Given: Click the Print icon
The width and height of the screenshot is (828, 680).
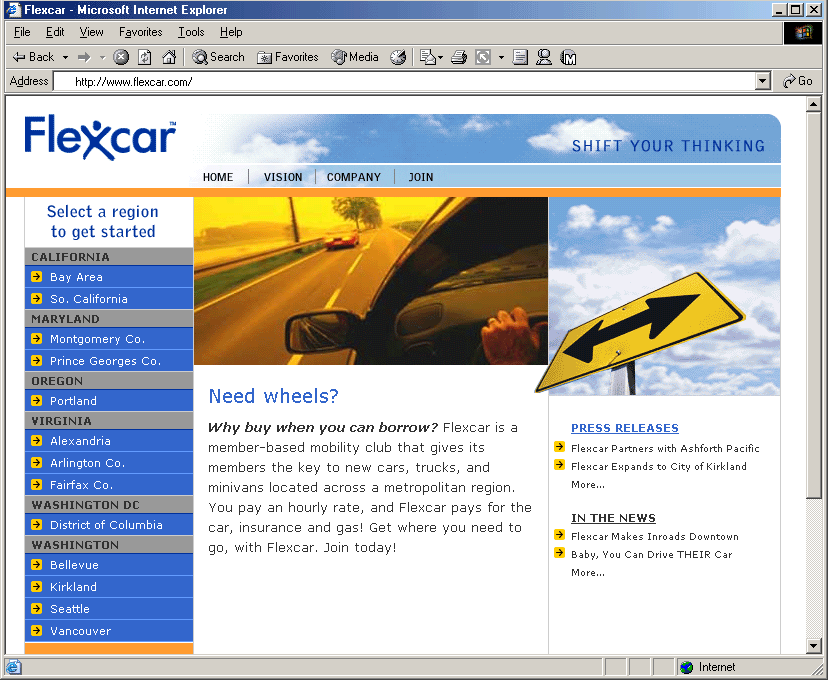Looking at the screenshot, I should (x=459, y=57).
